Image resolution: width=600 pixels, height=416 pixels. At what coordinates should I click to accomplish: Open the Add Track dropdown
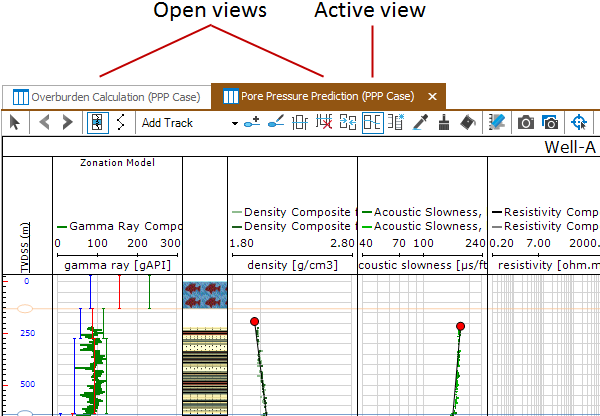235,123
